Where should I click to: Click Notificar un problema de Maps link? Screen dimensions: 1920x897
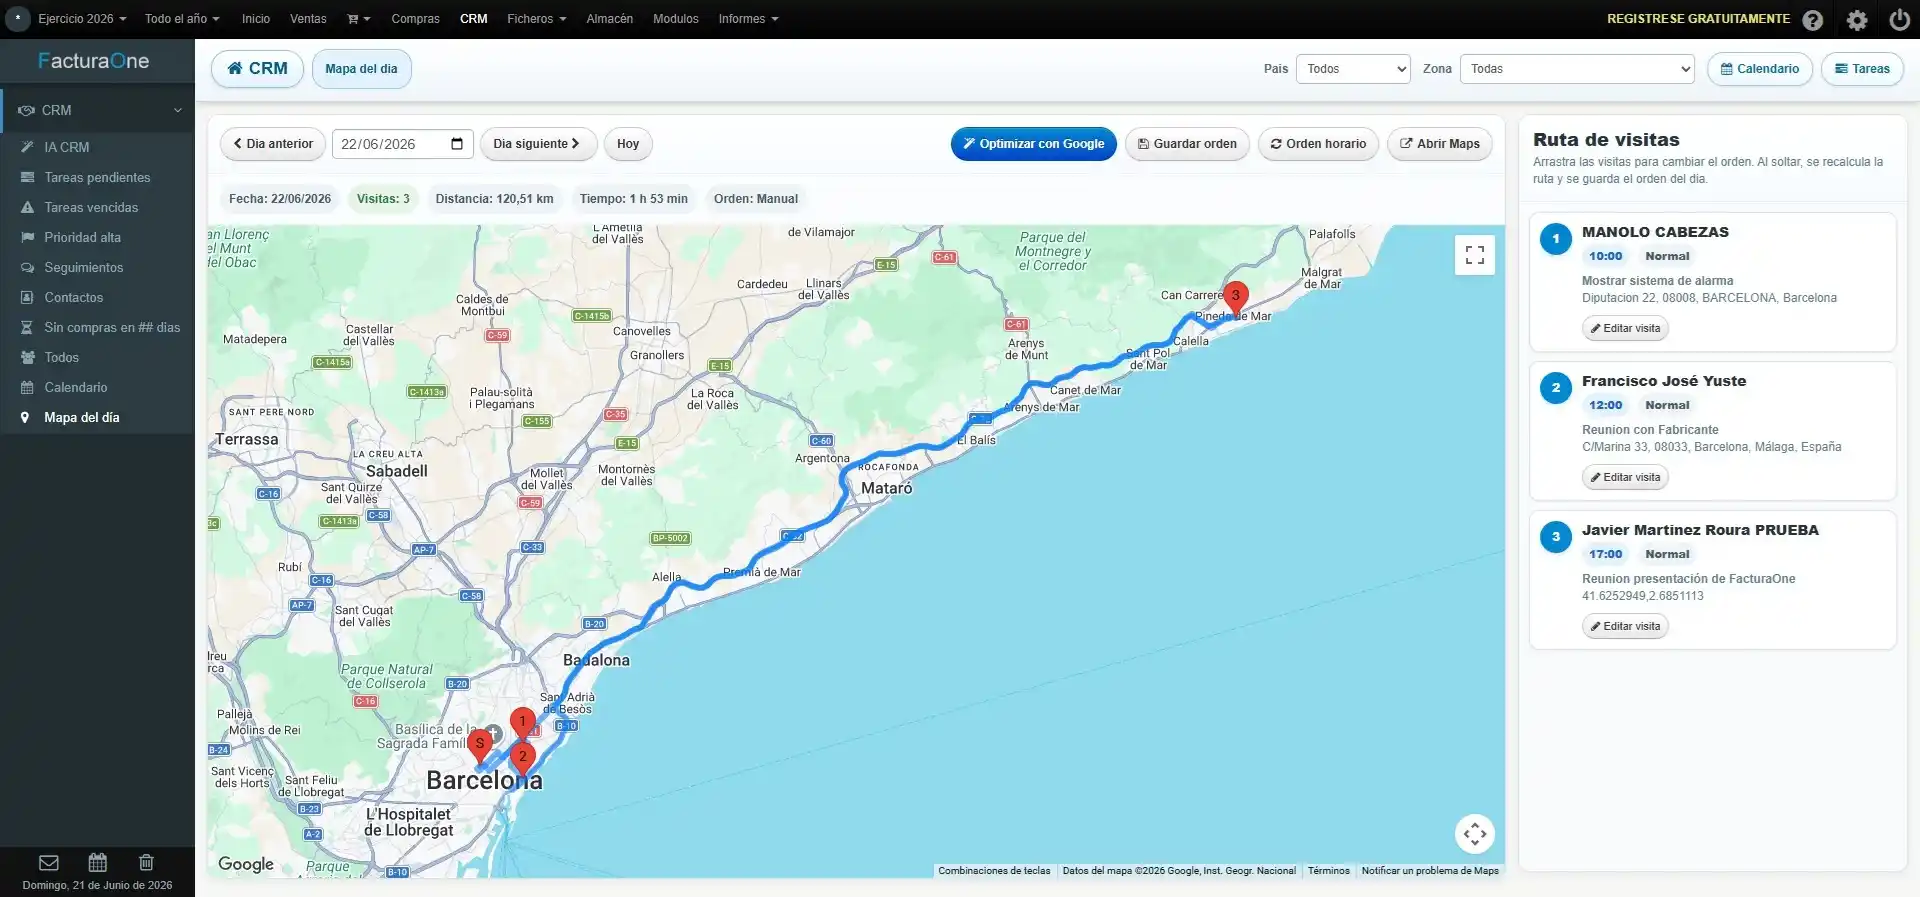point(1430,871)
